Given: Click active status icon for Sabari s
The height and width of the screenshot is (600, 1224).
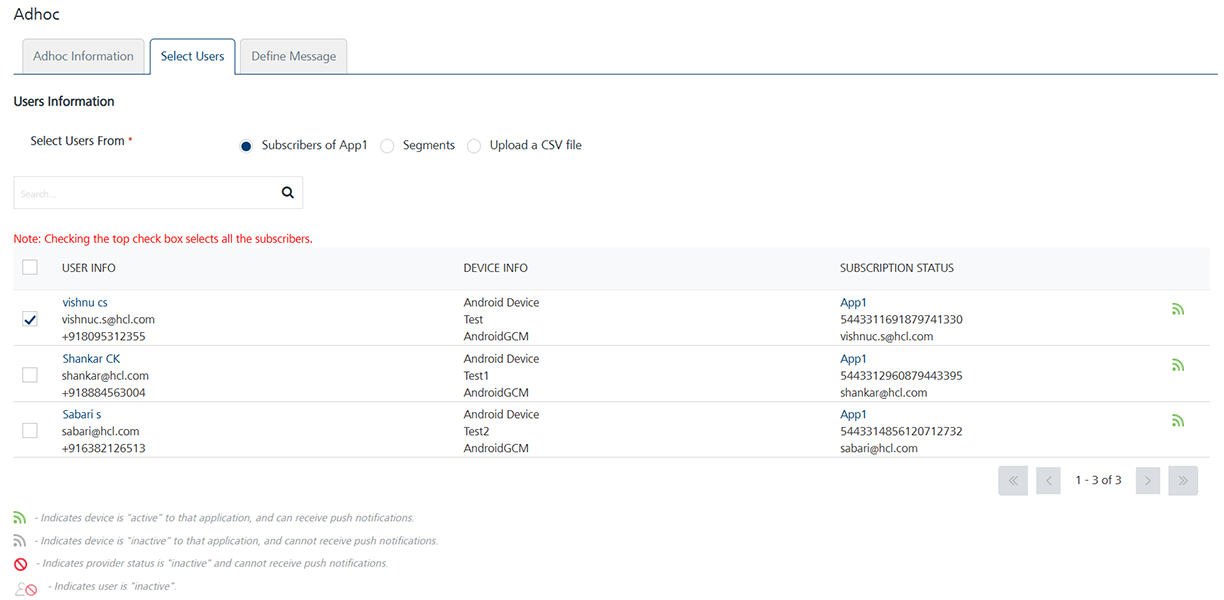Looking at the screenshot, I should point(1177,421).
